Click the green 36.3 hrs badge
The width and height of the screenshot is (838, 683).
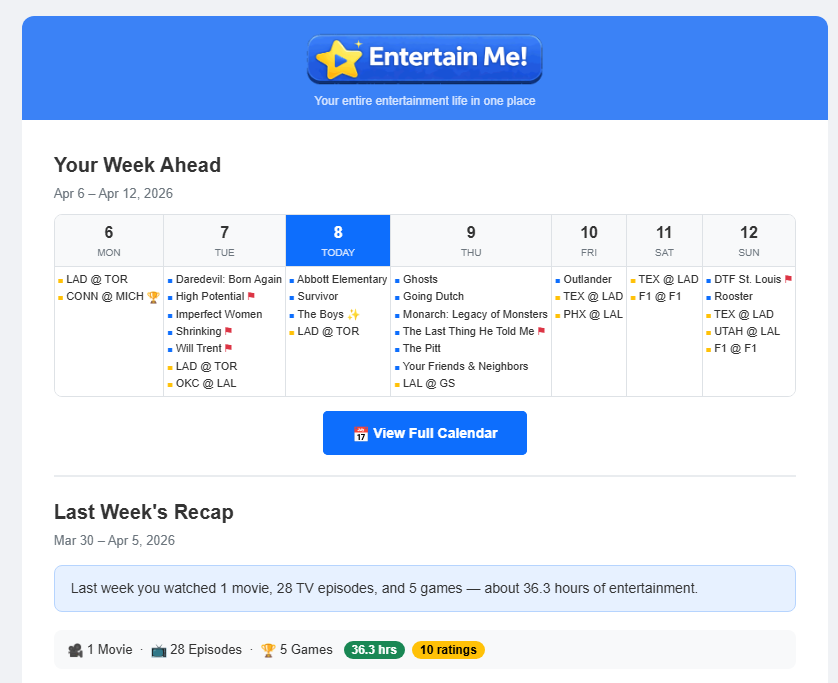(374, 650)
